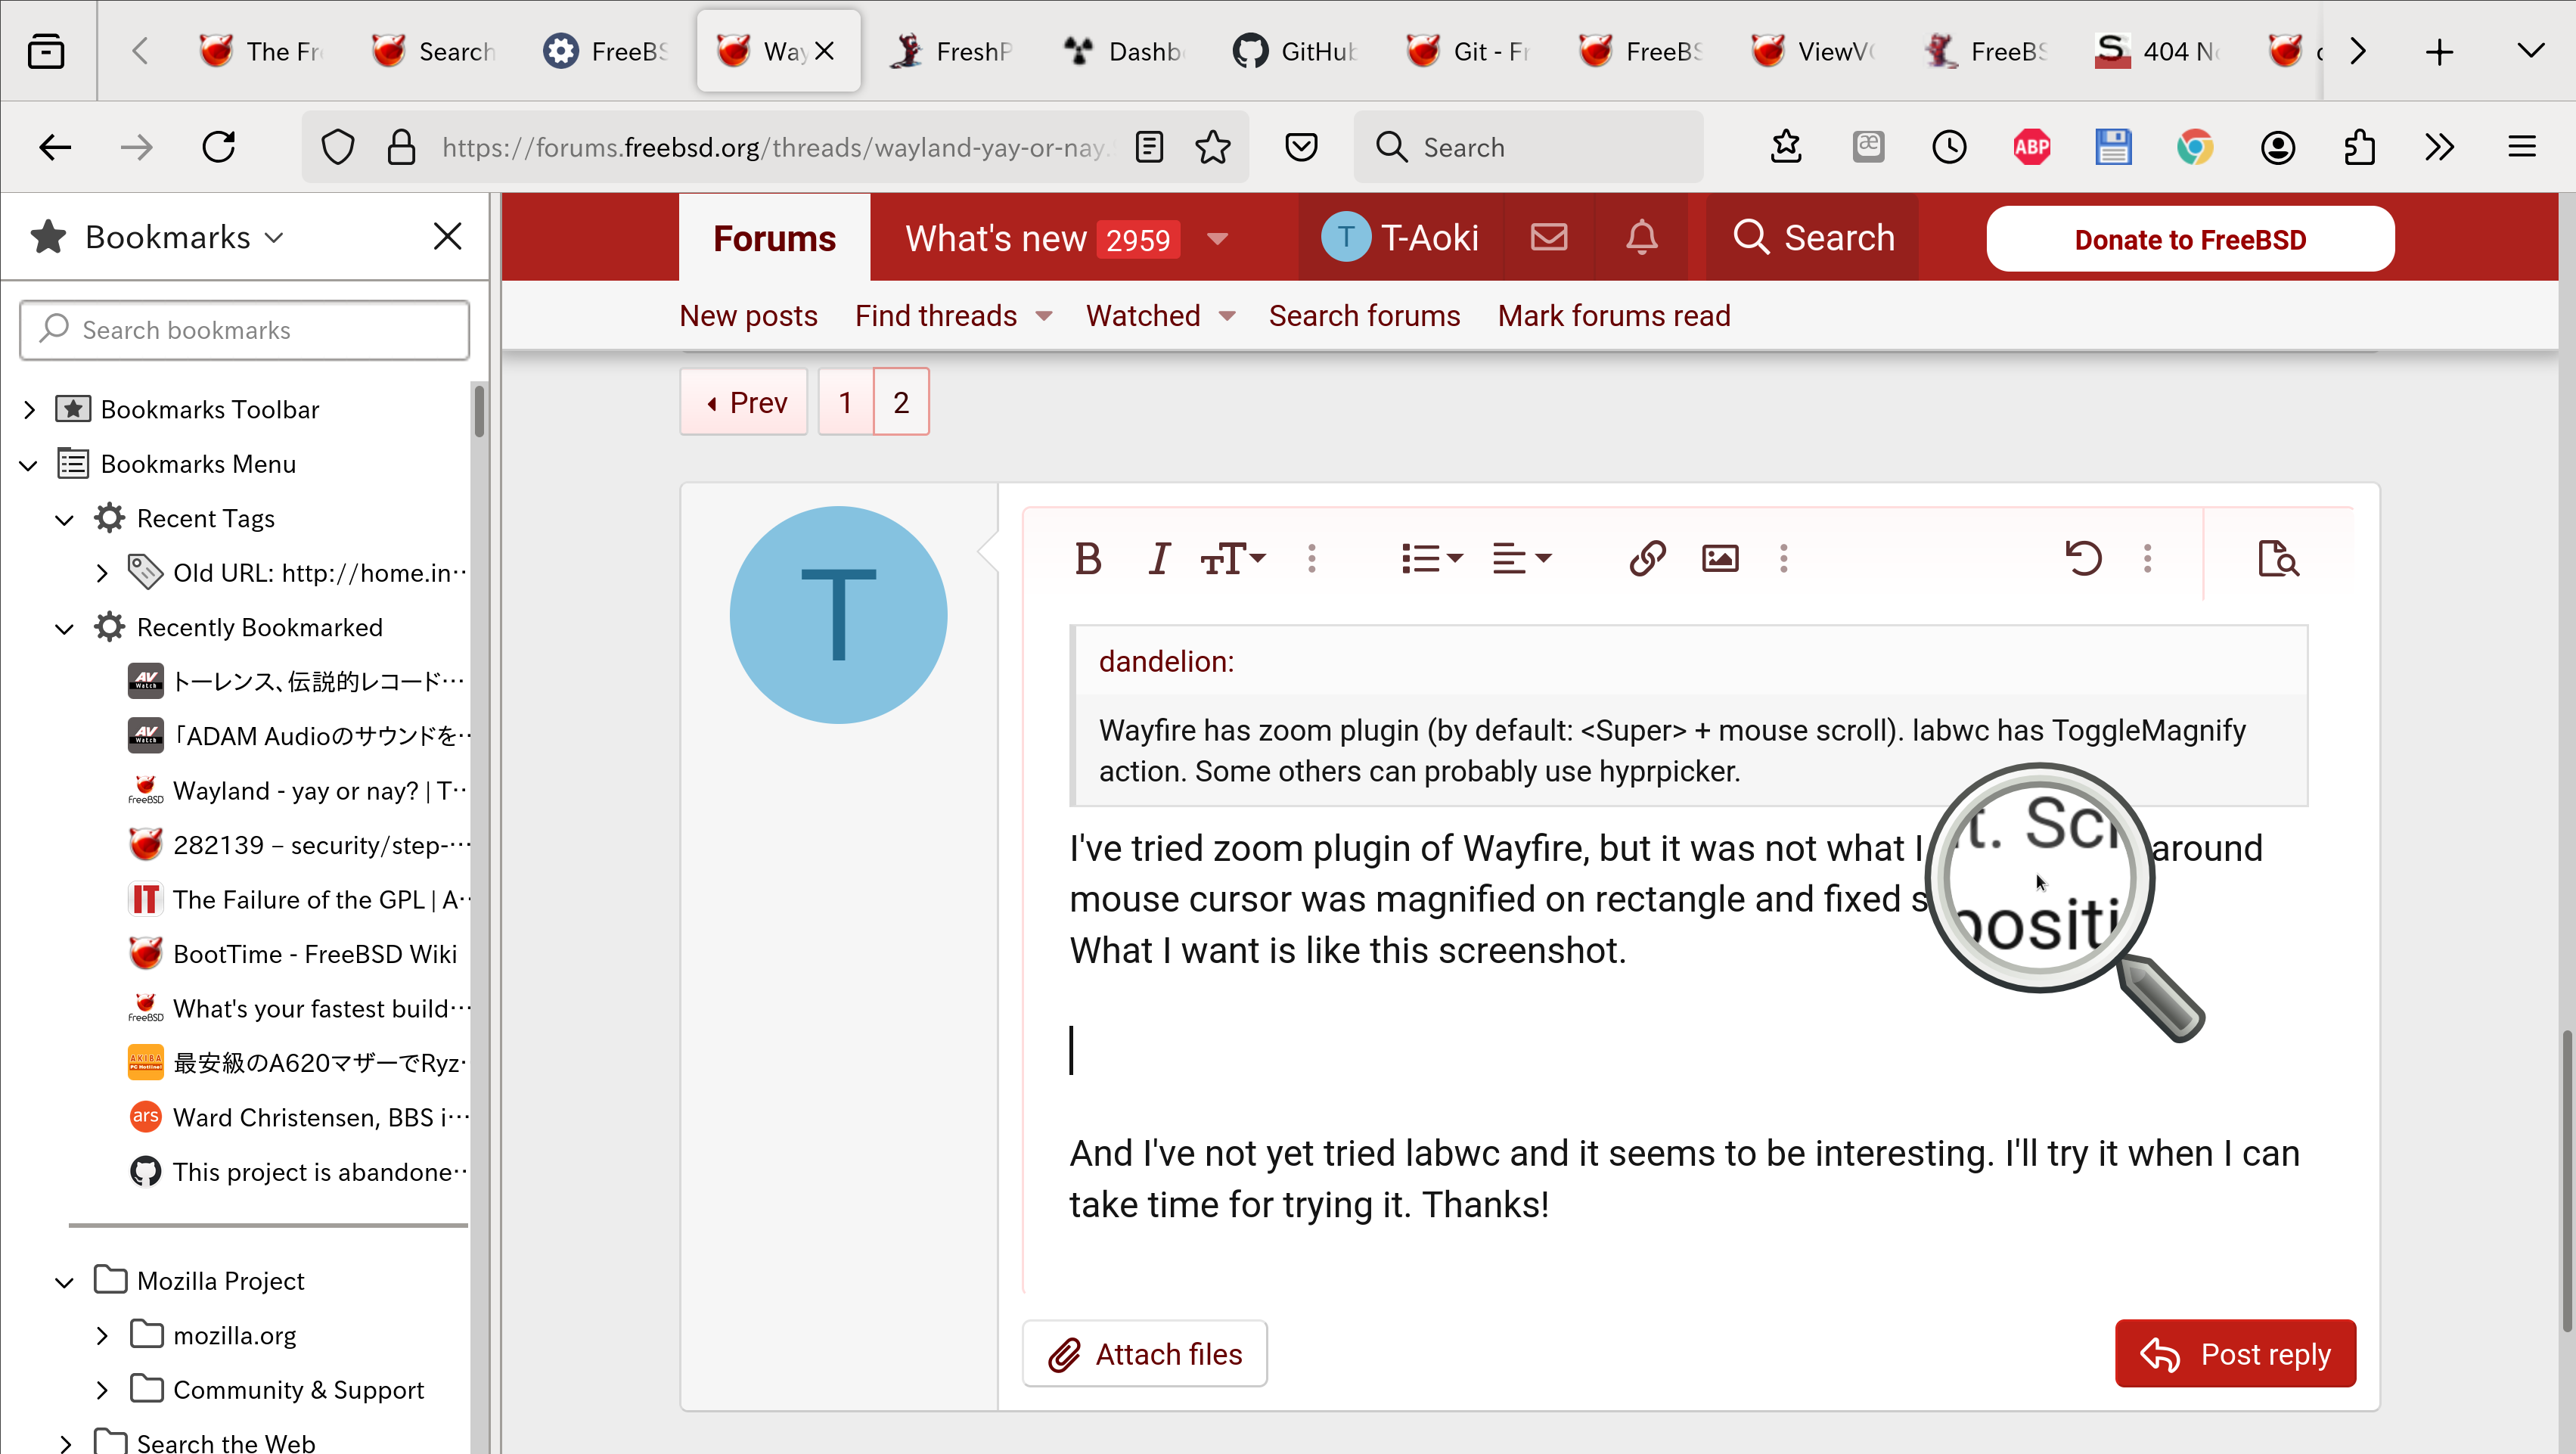Open the list options dropdown
Image resolution: width=2576 pixels, height=1454 pixels.
point(1431,558)
